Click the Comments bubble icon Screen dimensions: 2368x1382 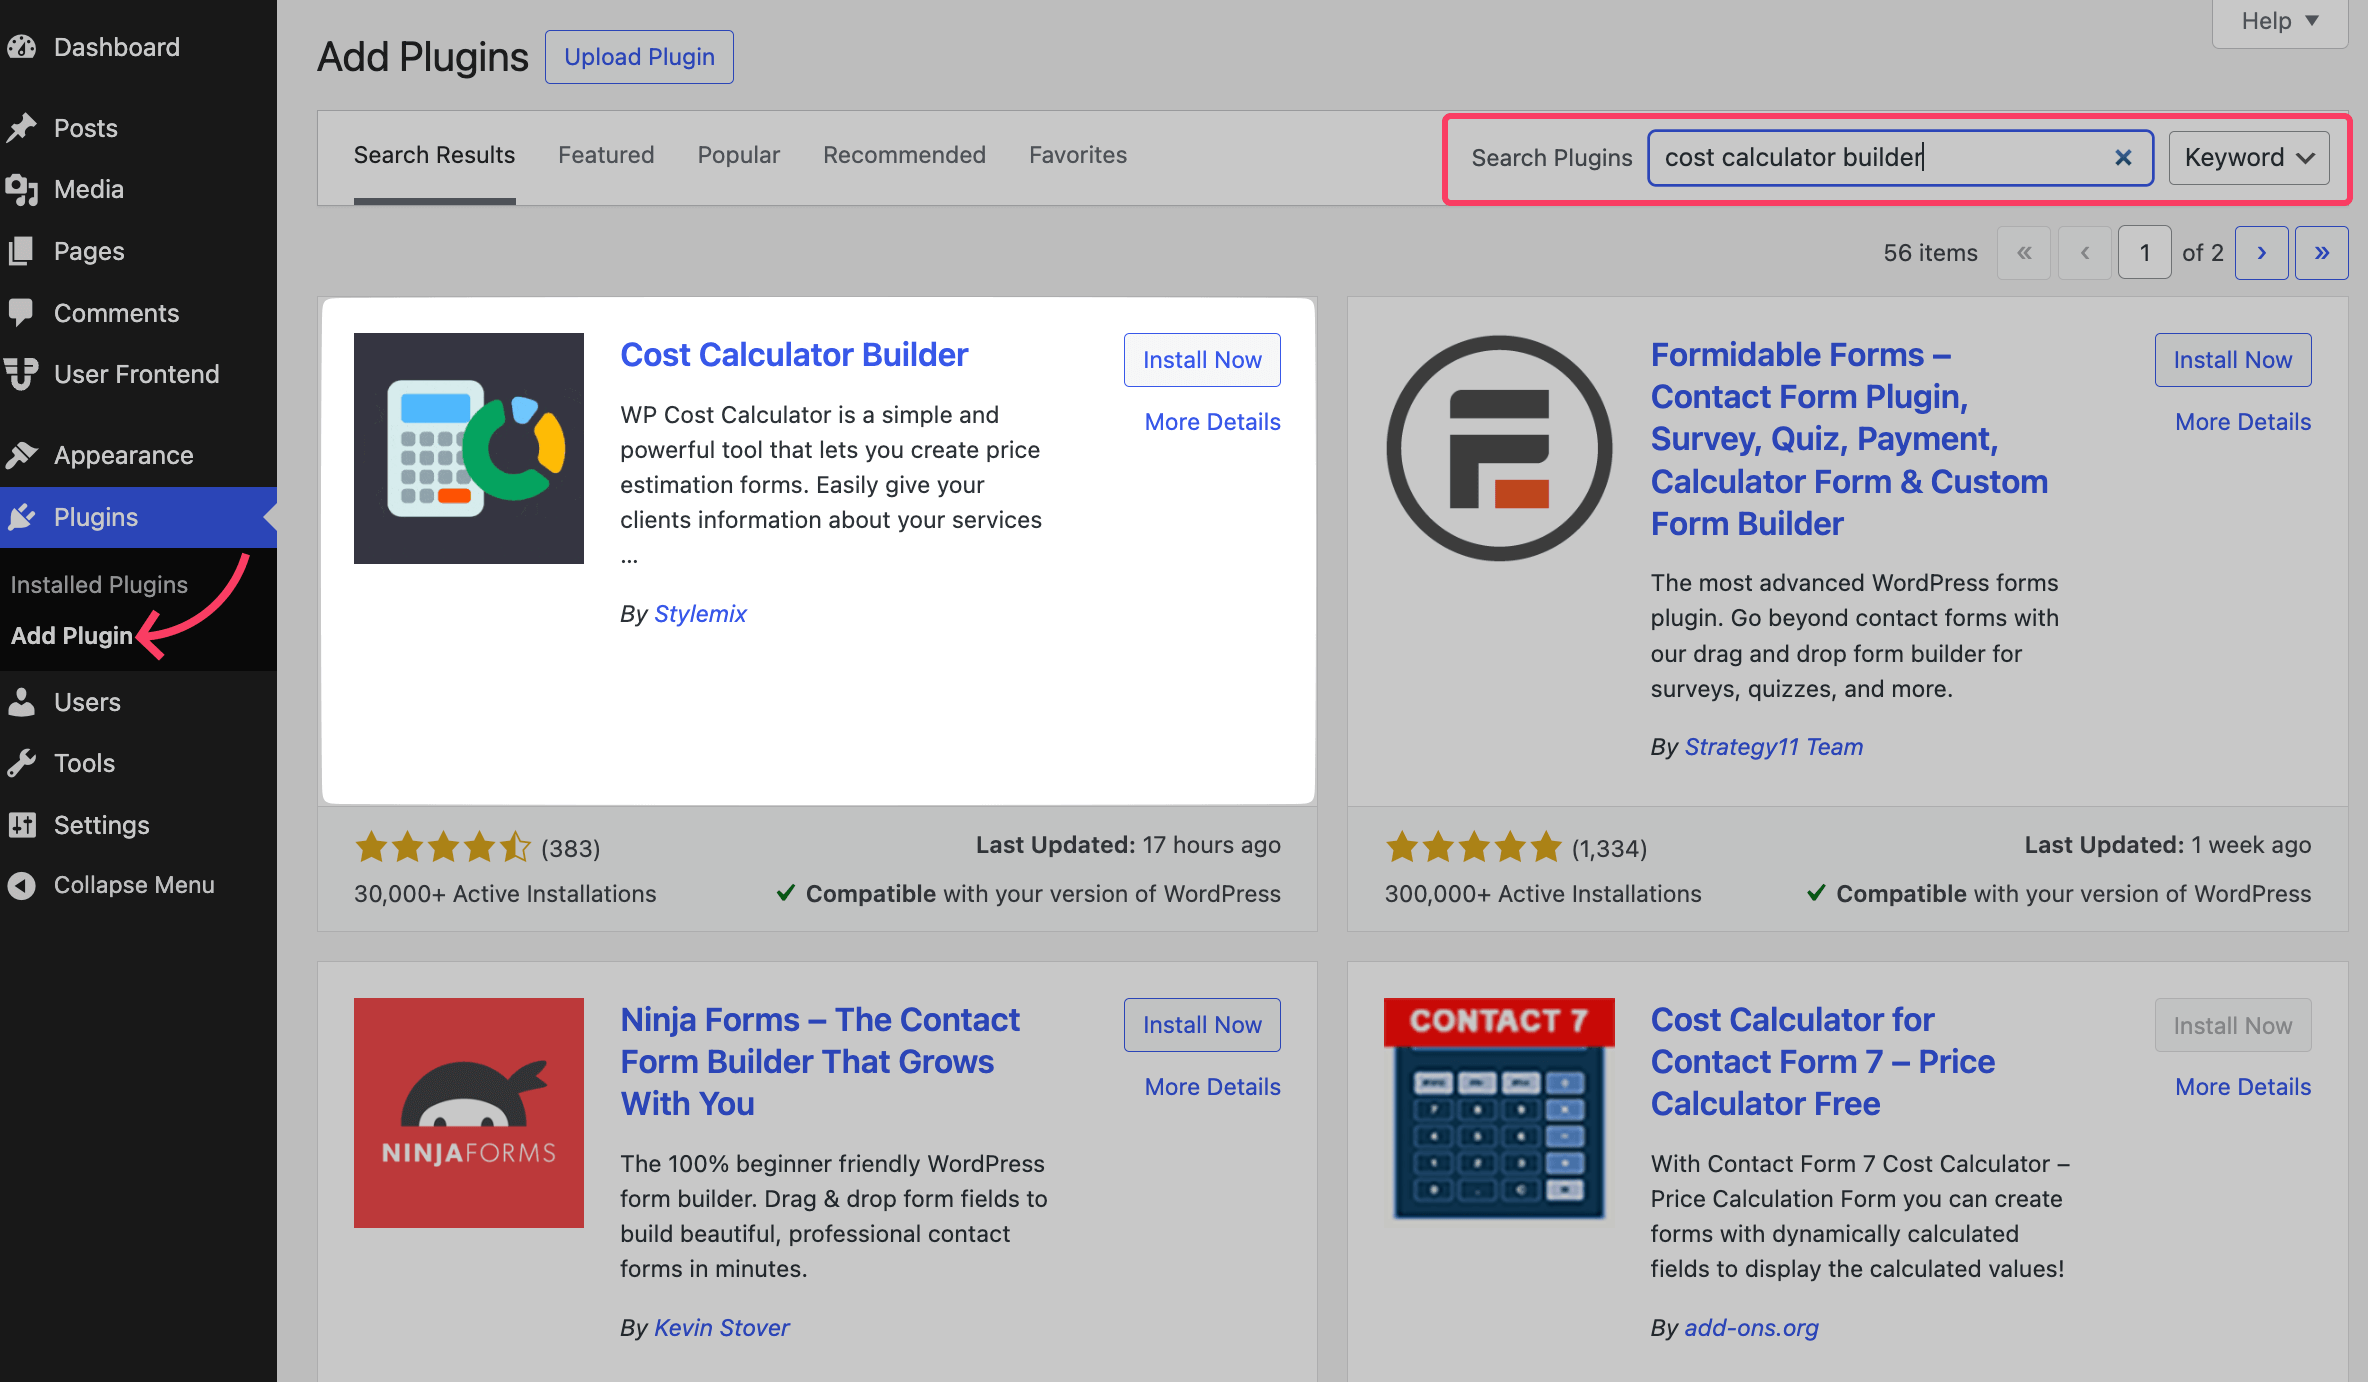coord(21,313)
